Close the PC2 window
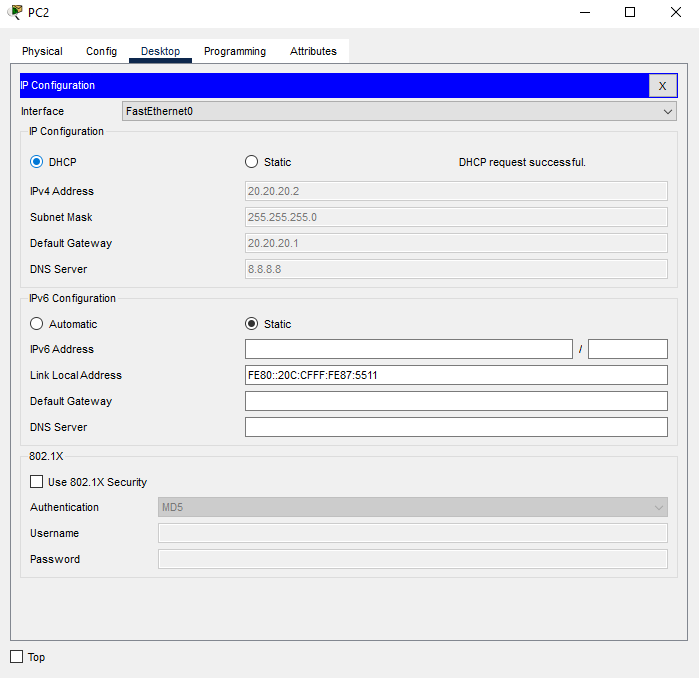Viewport: 699px width, 678px height. click(x=676, y=12)
